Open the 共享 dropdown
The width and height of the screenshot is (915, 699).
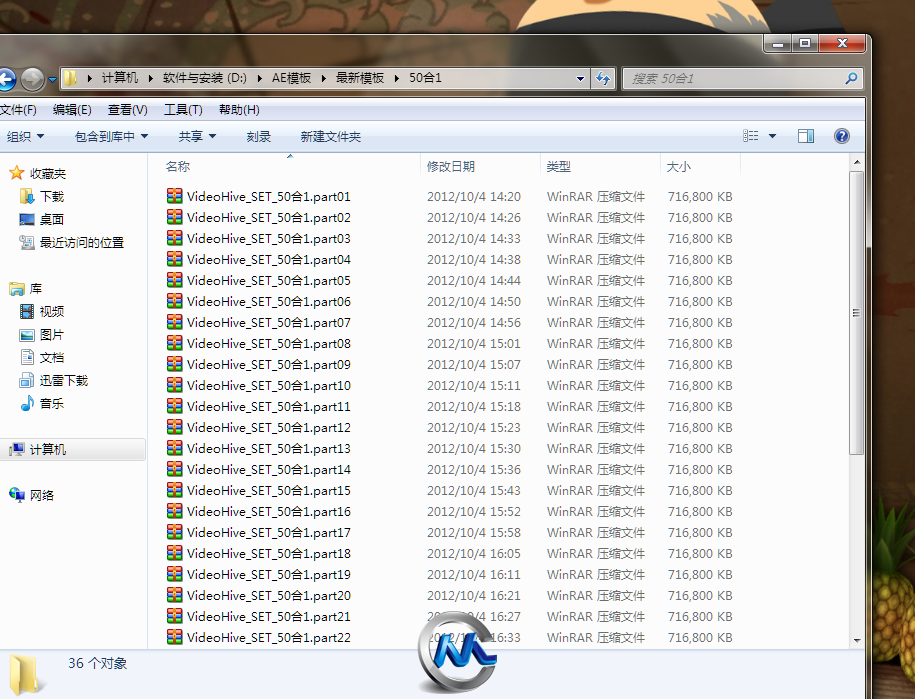coord(197,137)
